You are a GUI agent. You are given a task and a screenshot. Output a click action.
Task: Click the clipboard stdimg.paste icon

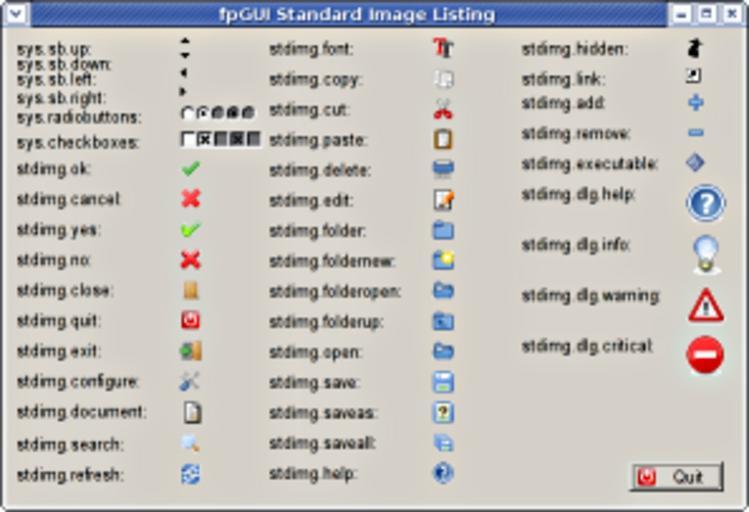pos(443,140)
